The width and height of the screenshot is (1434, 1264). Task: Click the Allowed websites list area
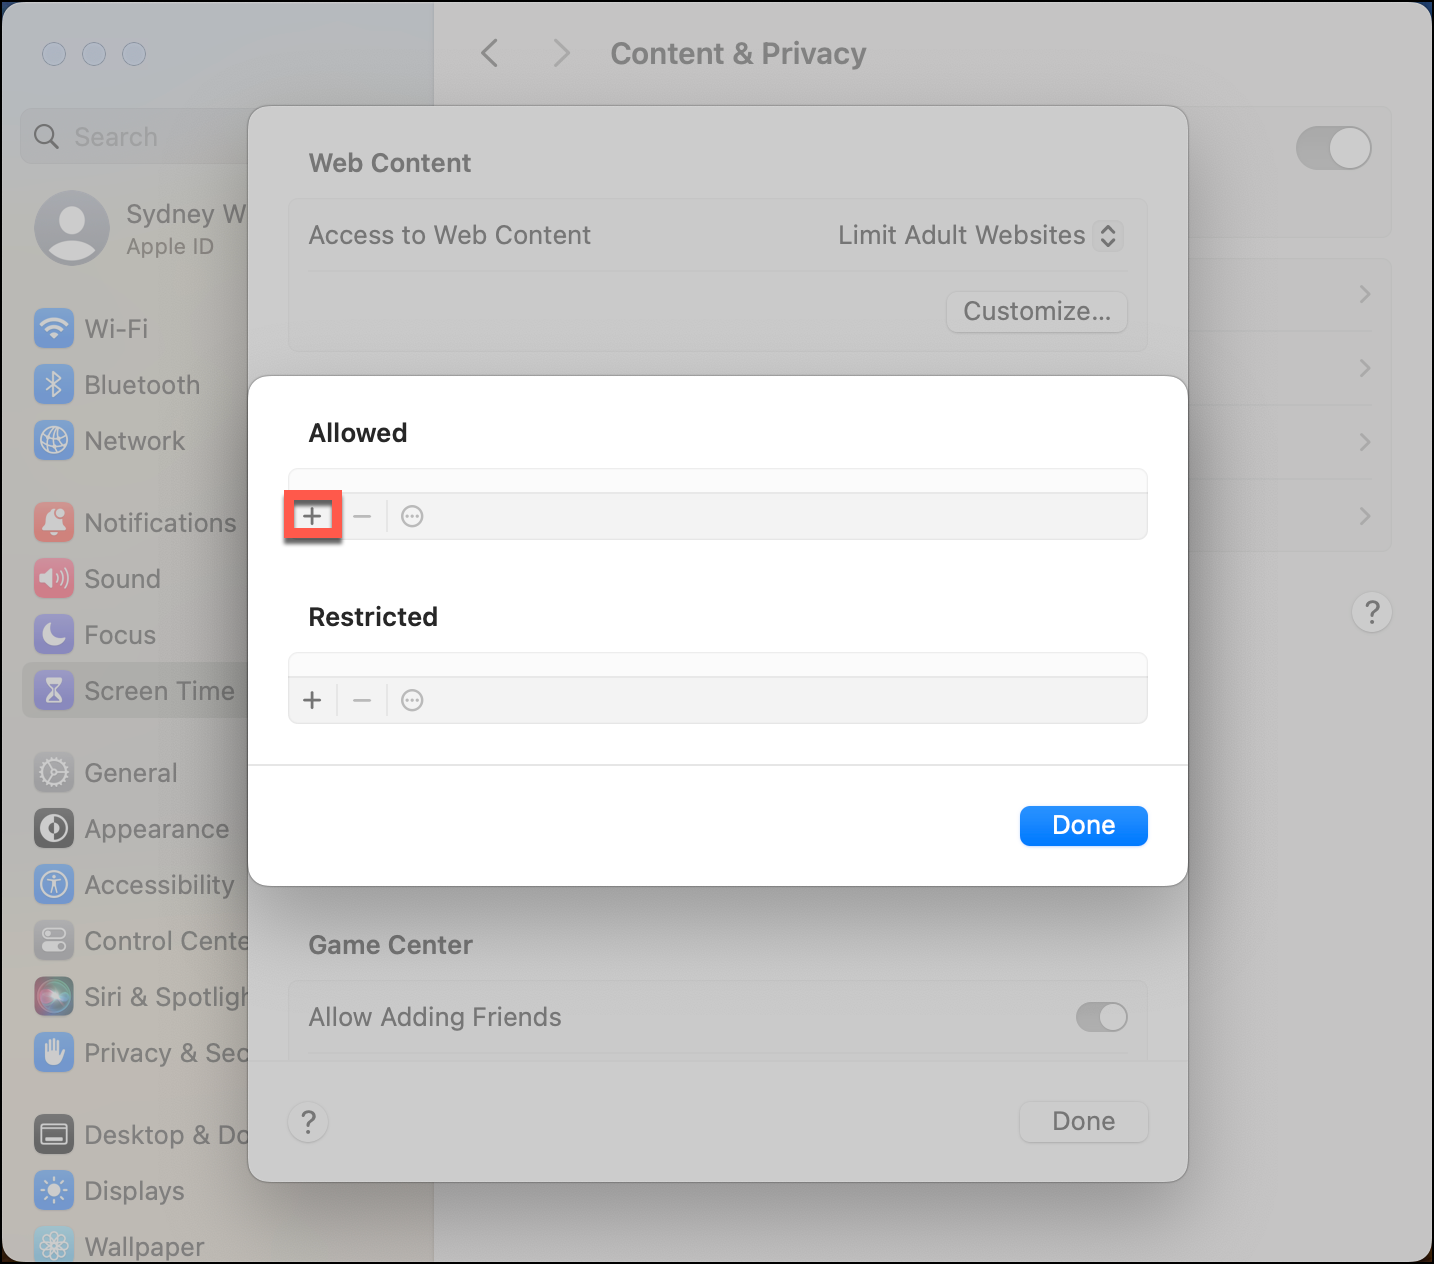click(718, 481)
